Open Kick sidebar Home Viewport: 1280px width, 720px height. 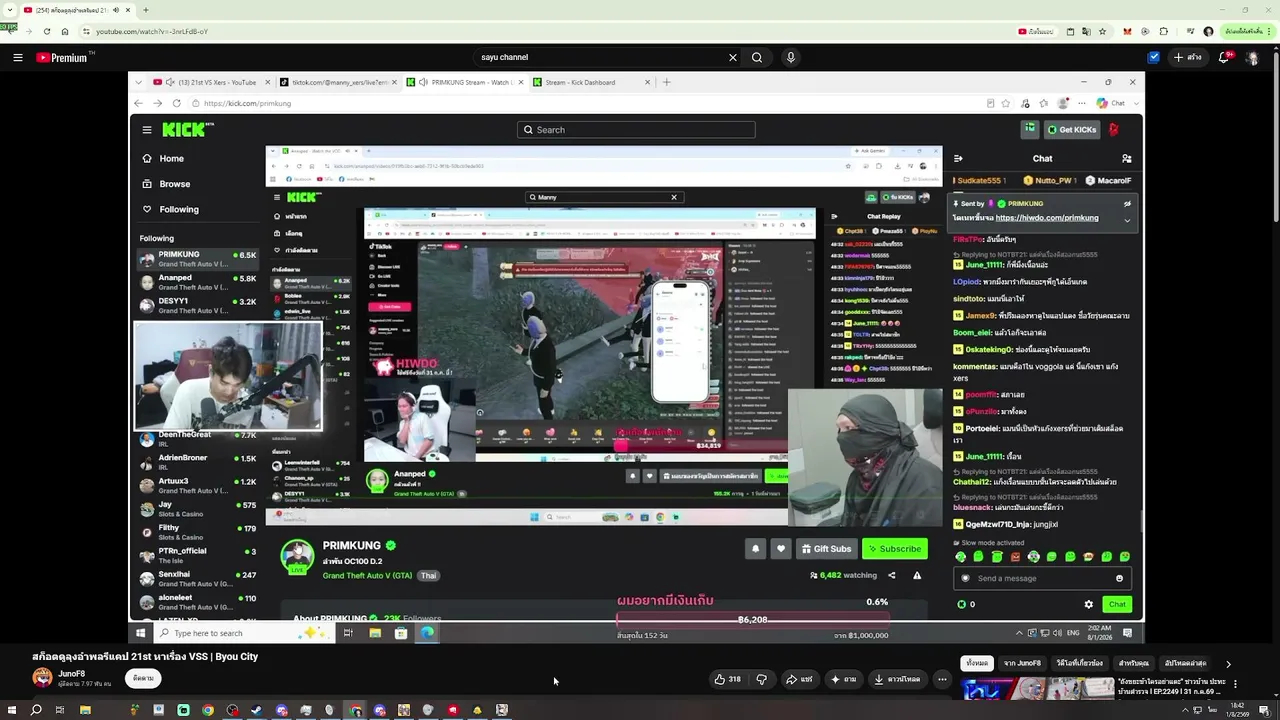pyautogui.click(x=163, y=158)
